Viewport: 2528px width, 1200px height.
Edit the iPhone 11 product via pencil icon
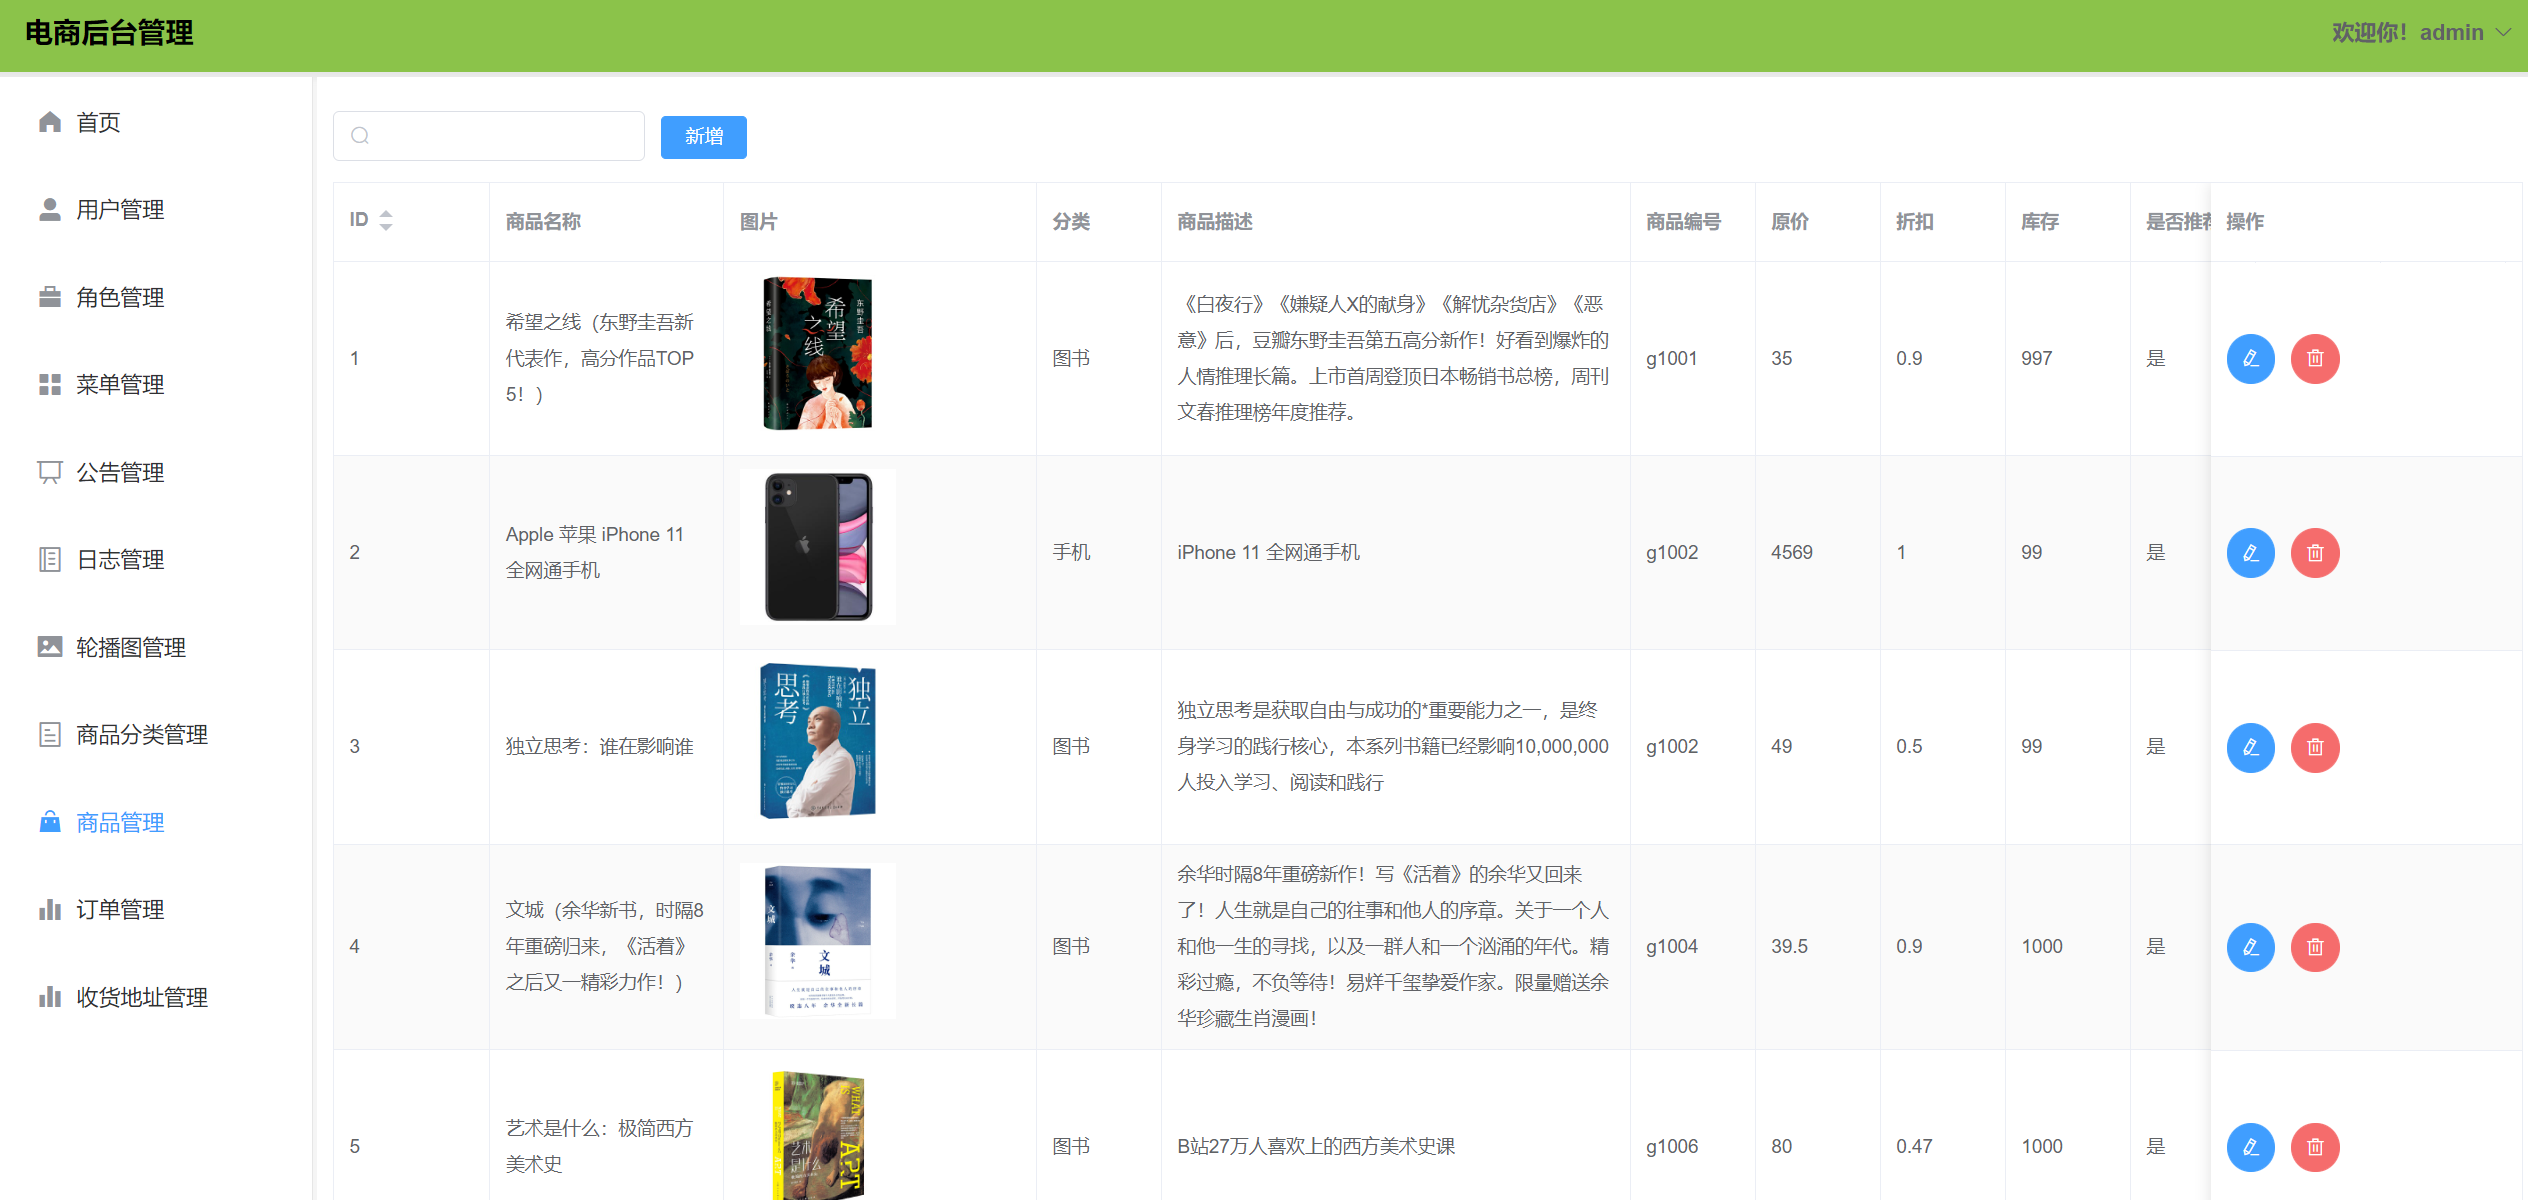2250,552
